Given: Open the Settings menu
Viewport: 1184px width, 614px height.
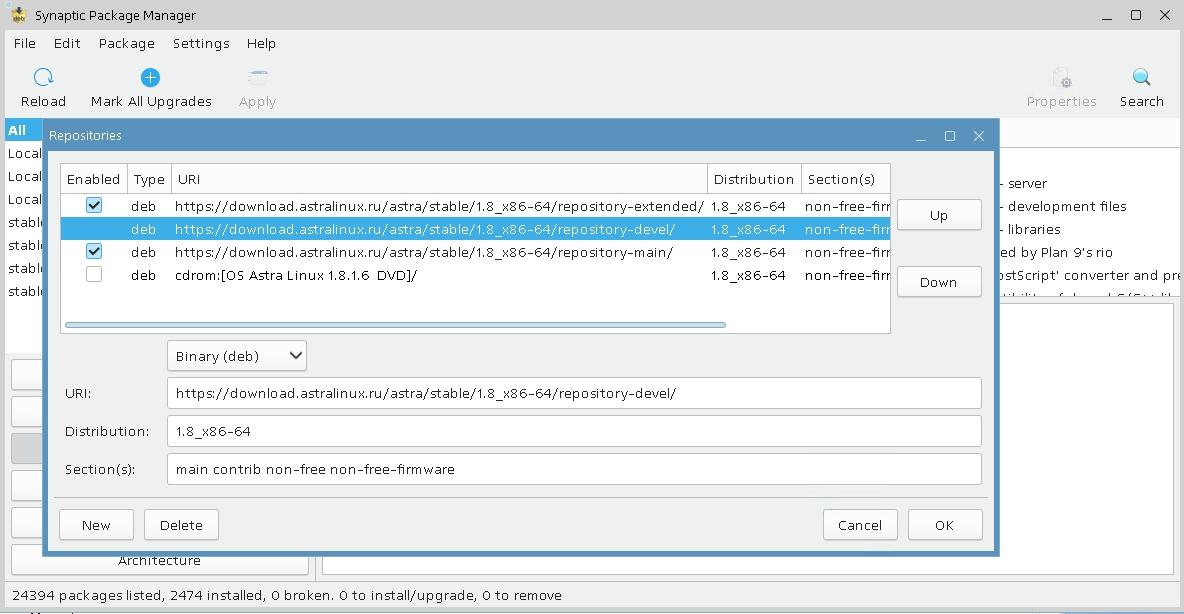Looking at the screenshot, I should click(x=201, y=44).
